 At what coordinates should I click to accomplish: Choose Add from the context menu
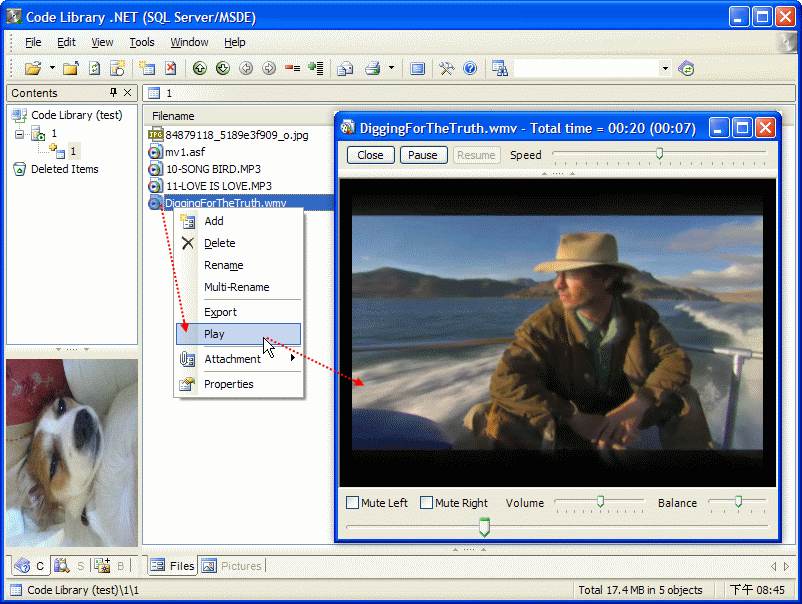coord(238,221)
